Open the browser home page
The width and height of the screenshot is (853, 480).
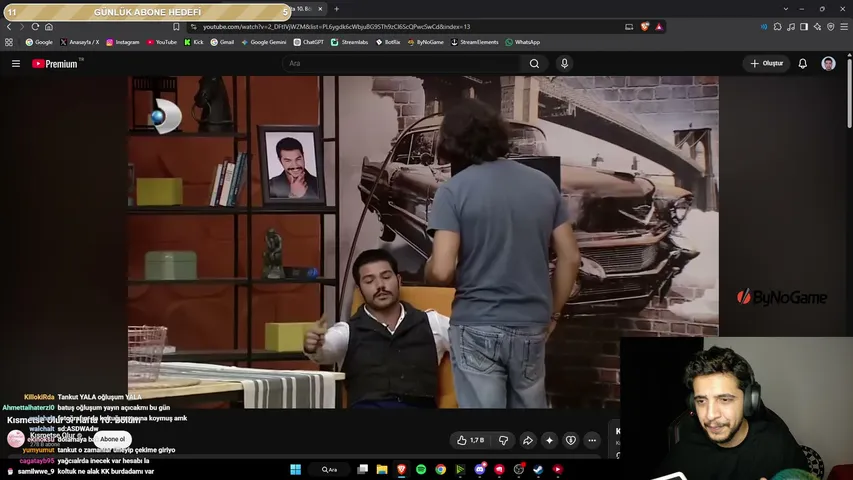click(49, 27)
